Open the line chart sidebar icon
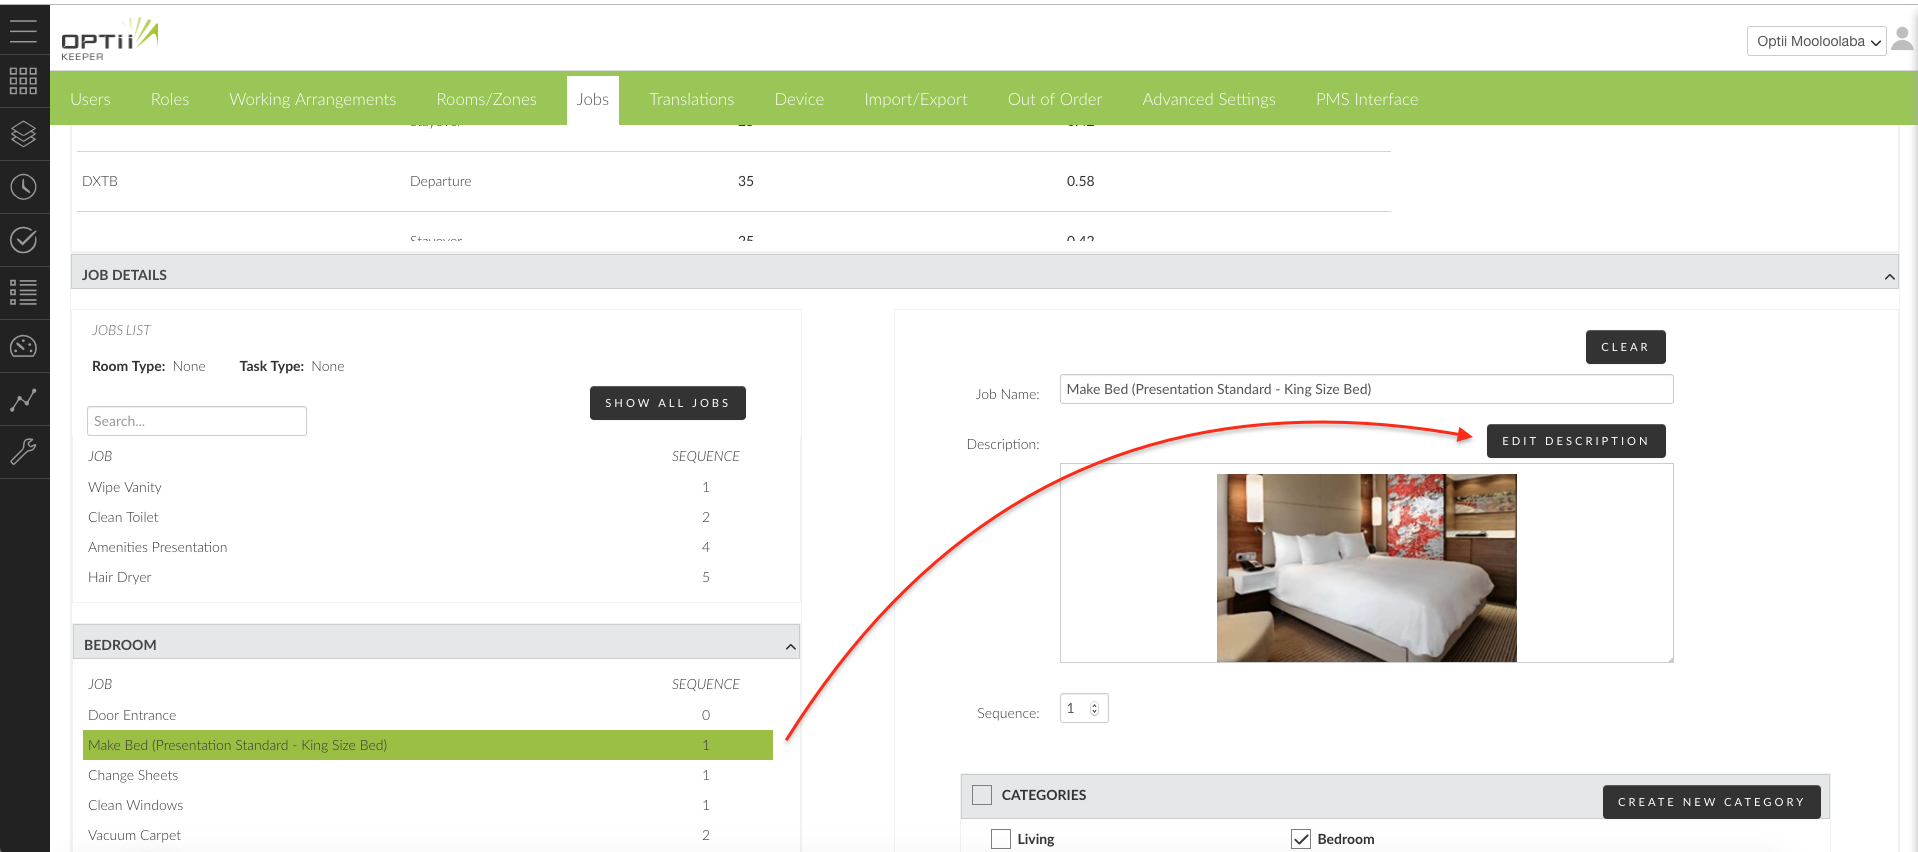1918x852 pixels. click(x=23, y=400)
